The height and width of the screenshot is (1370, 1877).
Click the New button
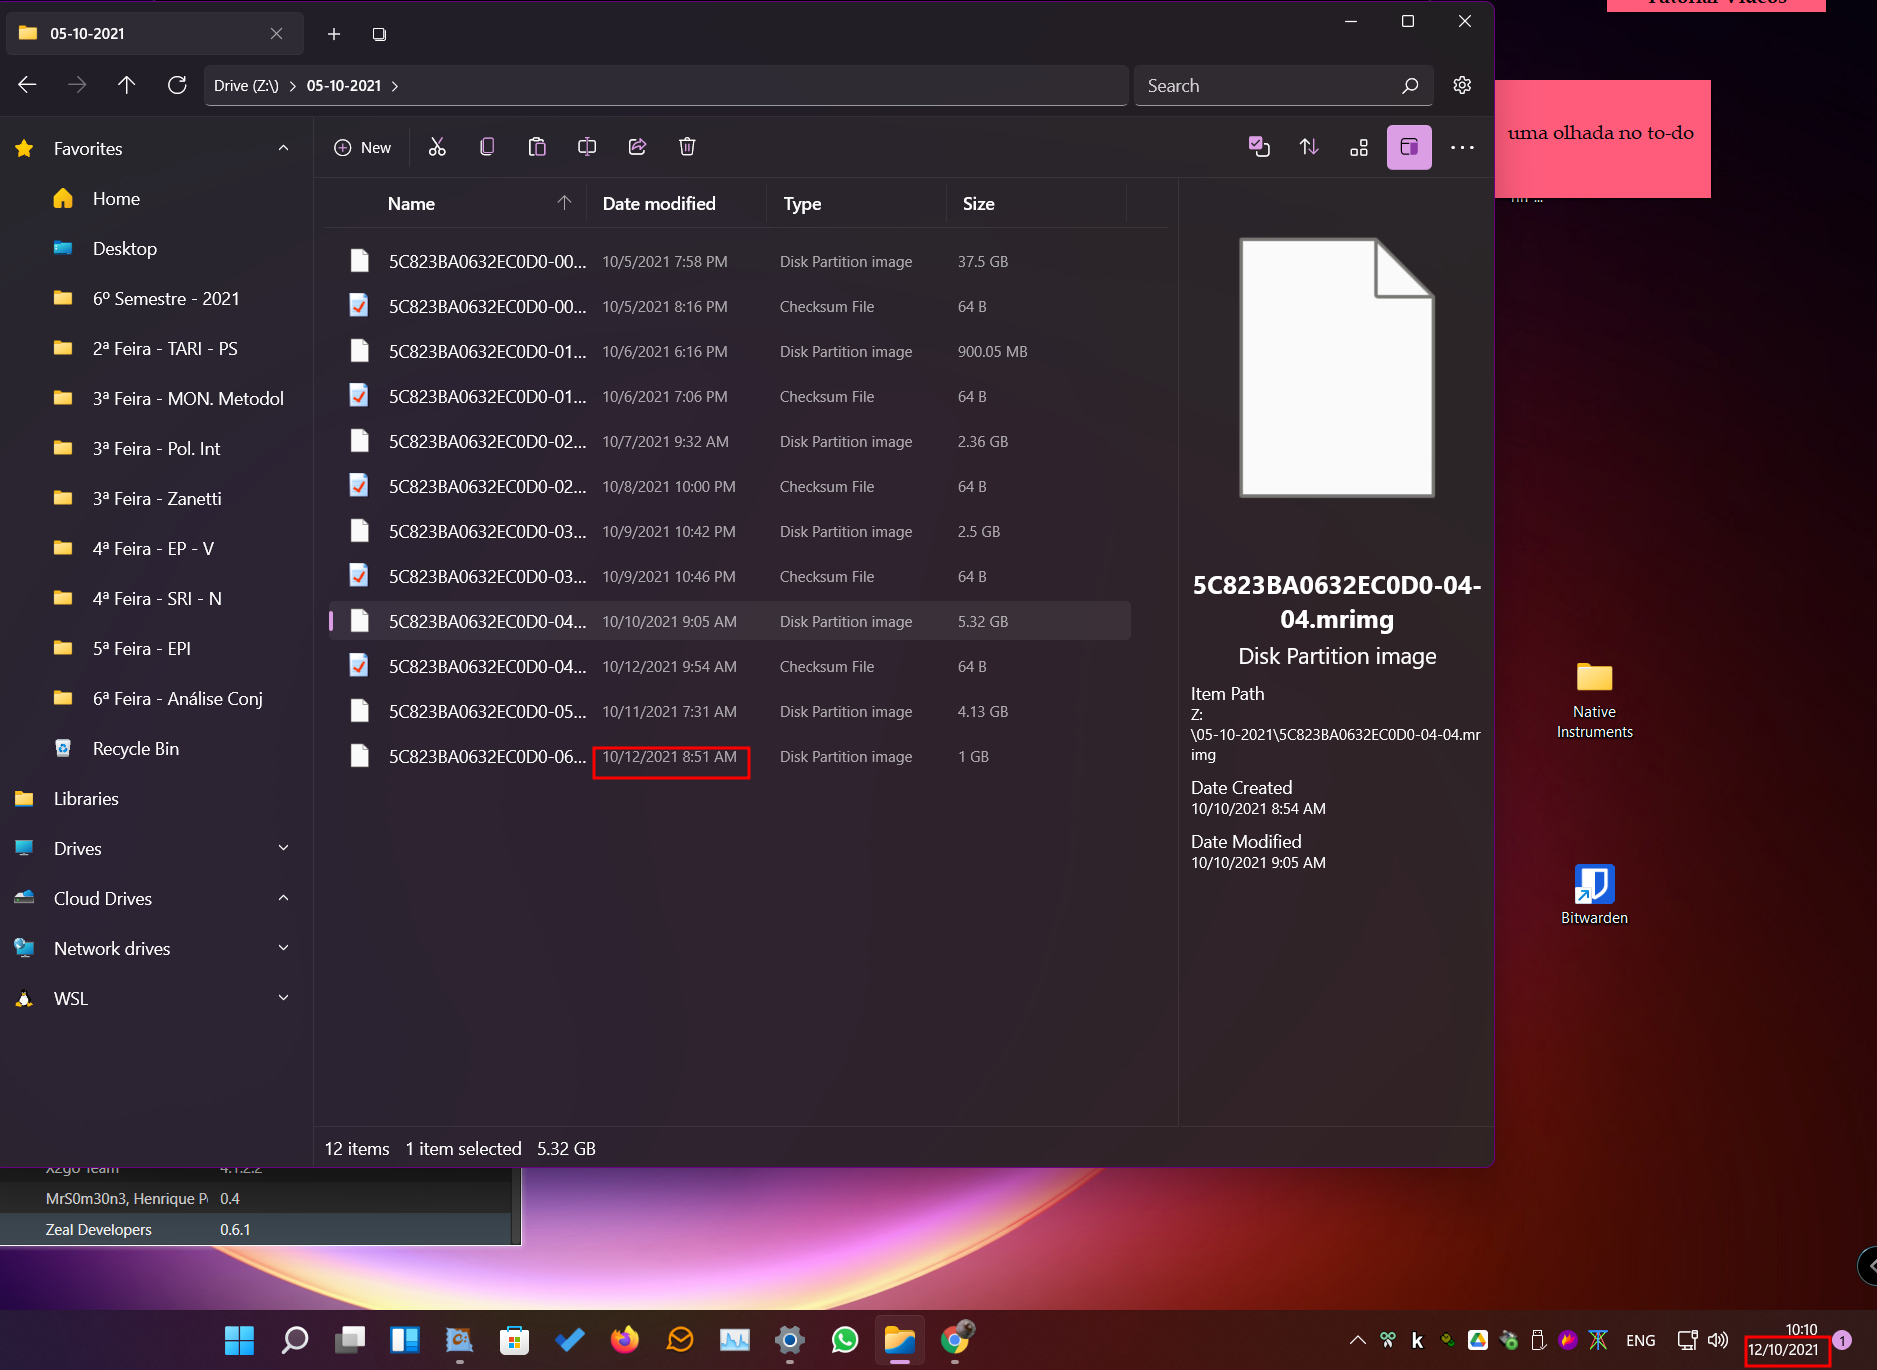click(362, 147)
